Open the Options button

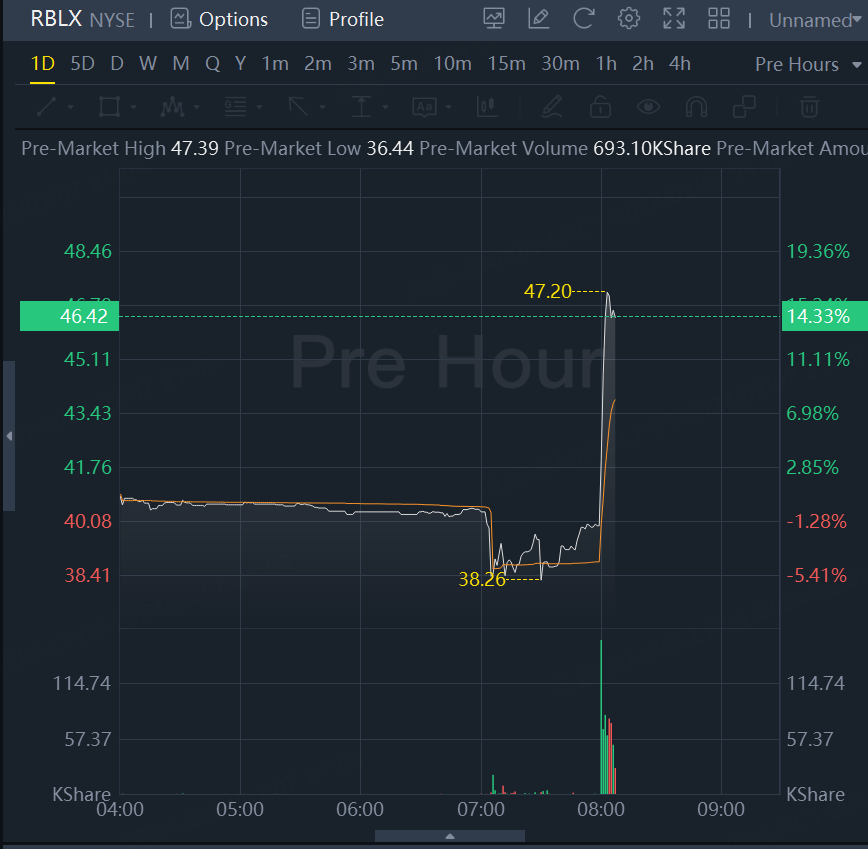(219, 19)
